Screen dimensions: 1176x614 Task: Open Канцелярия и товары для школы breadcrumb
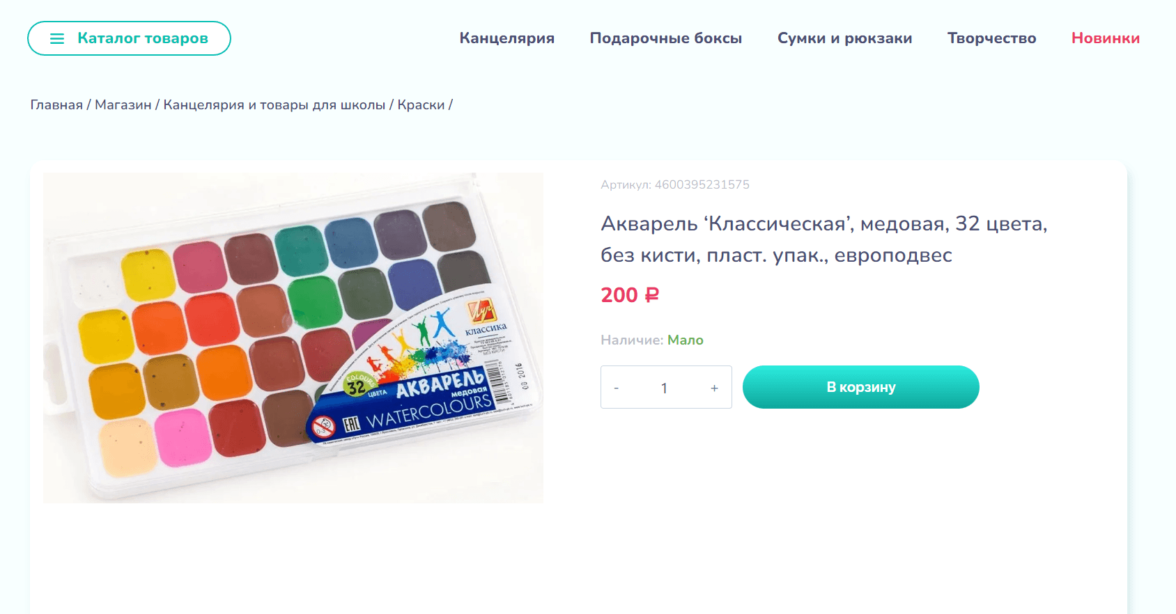[x=274, y=104]
